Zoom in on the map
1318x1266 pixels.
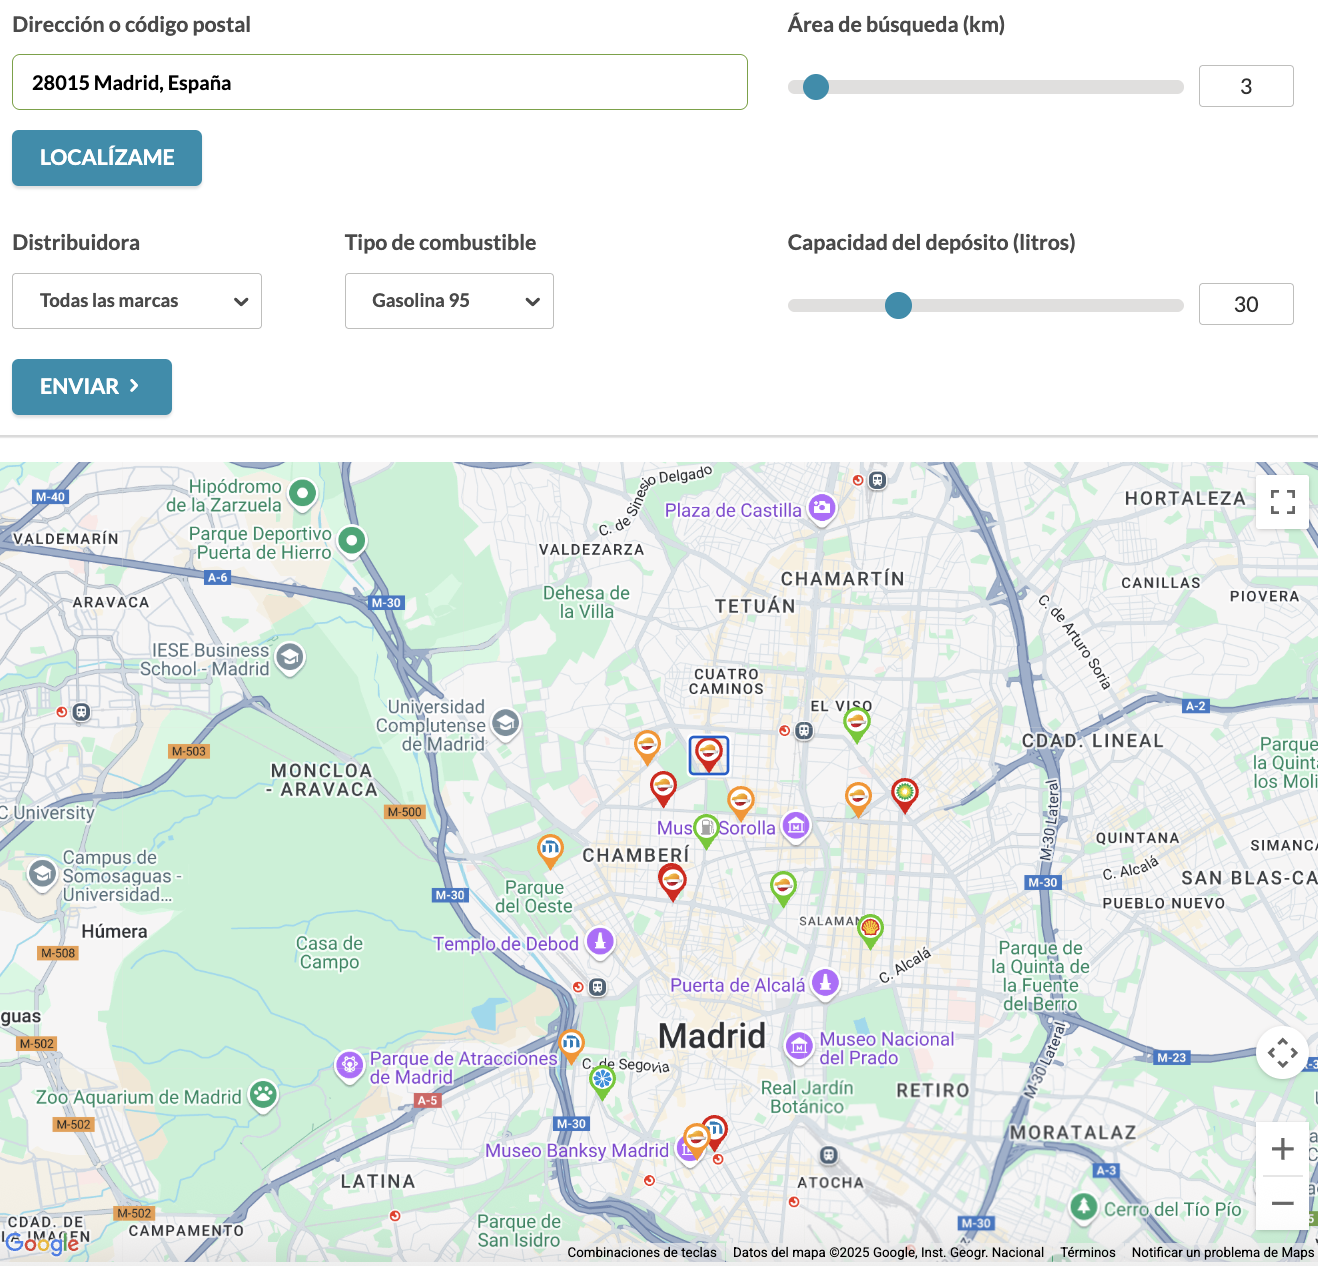point(1282,1150)
